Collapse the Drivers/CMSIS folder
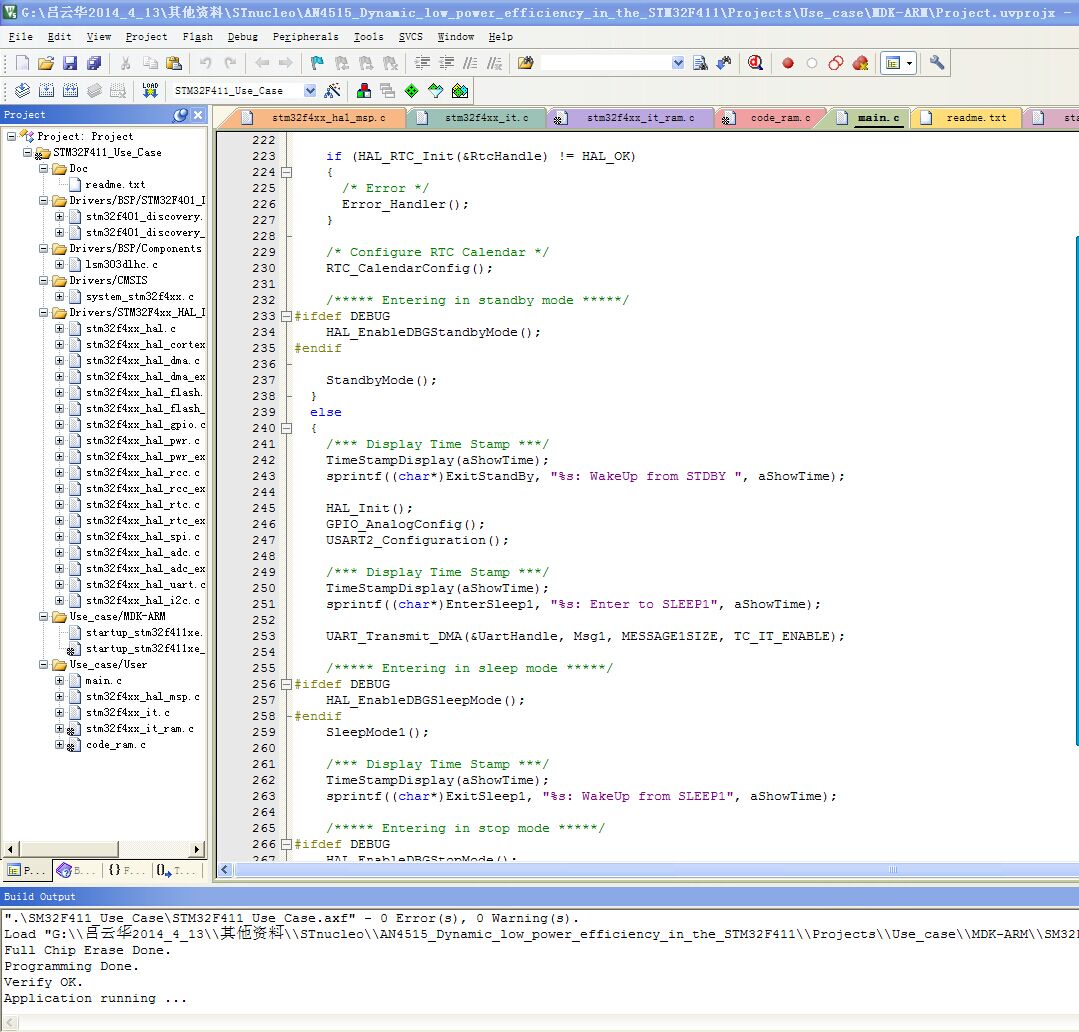The height and width of the screenshot is (1032, 1079). [43, 281]
